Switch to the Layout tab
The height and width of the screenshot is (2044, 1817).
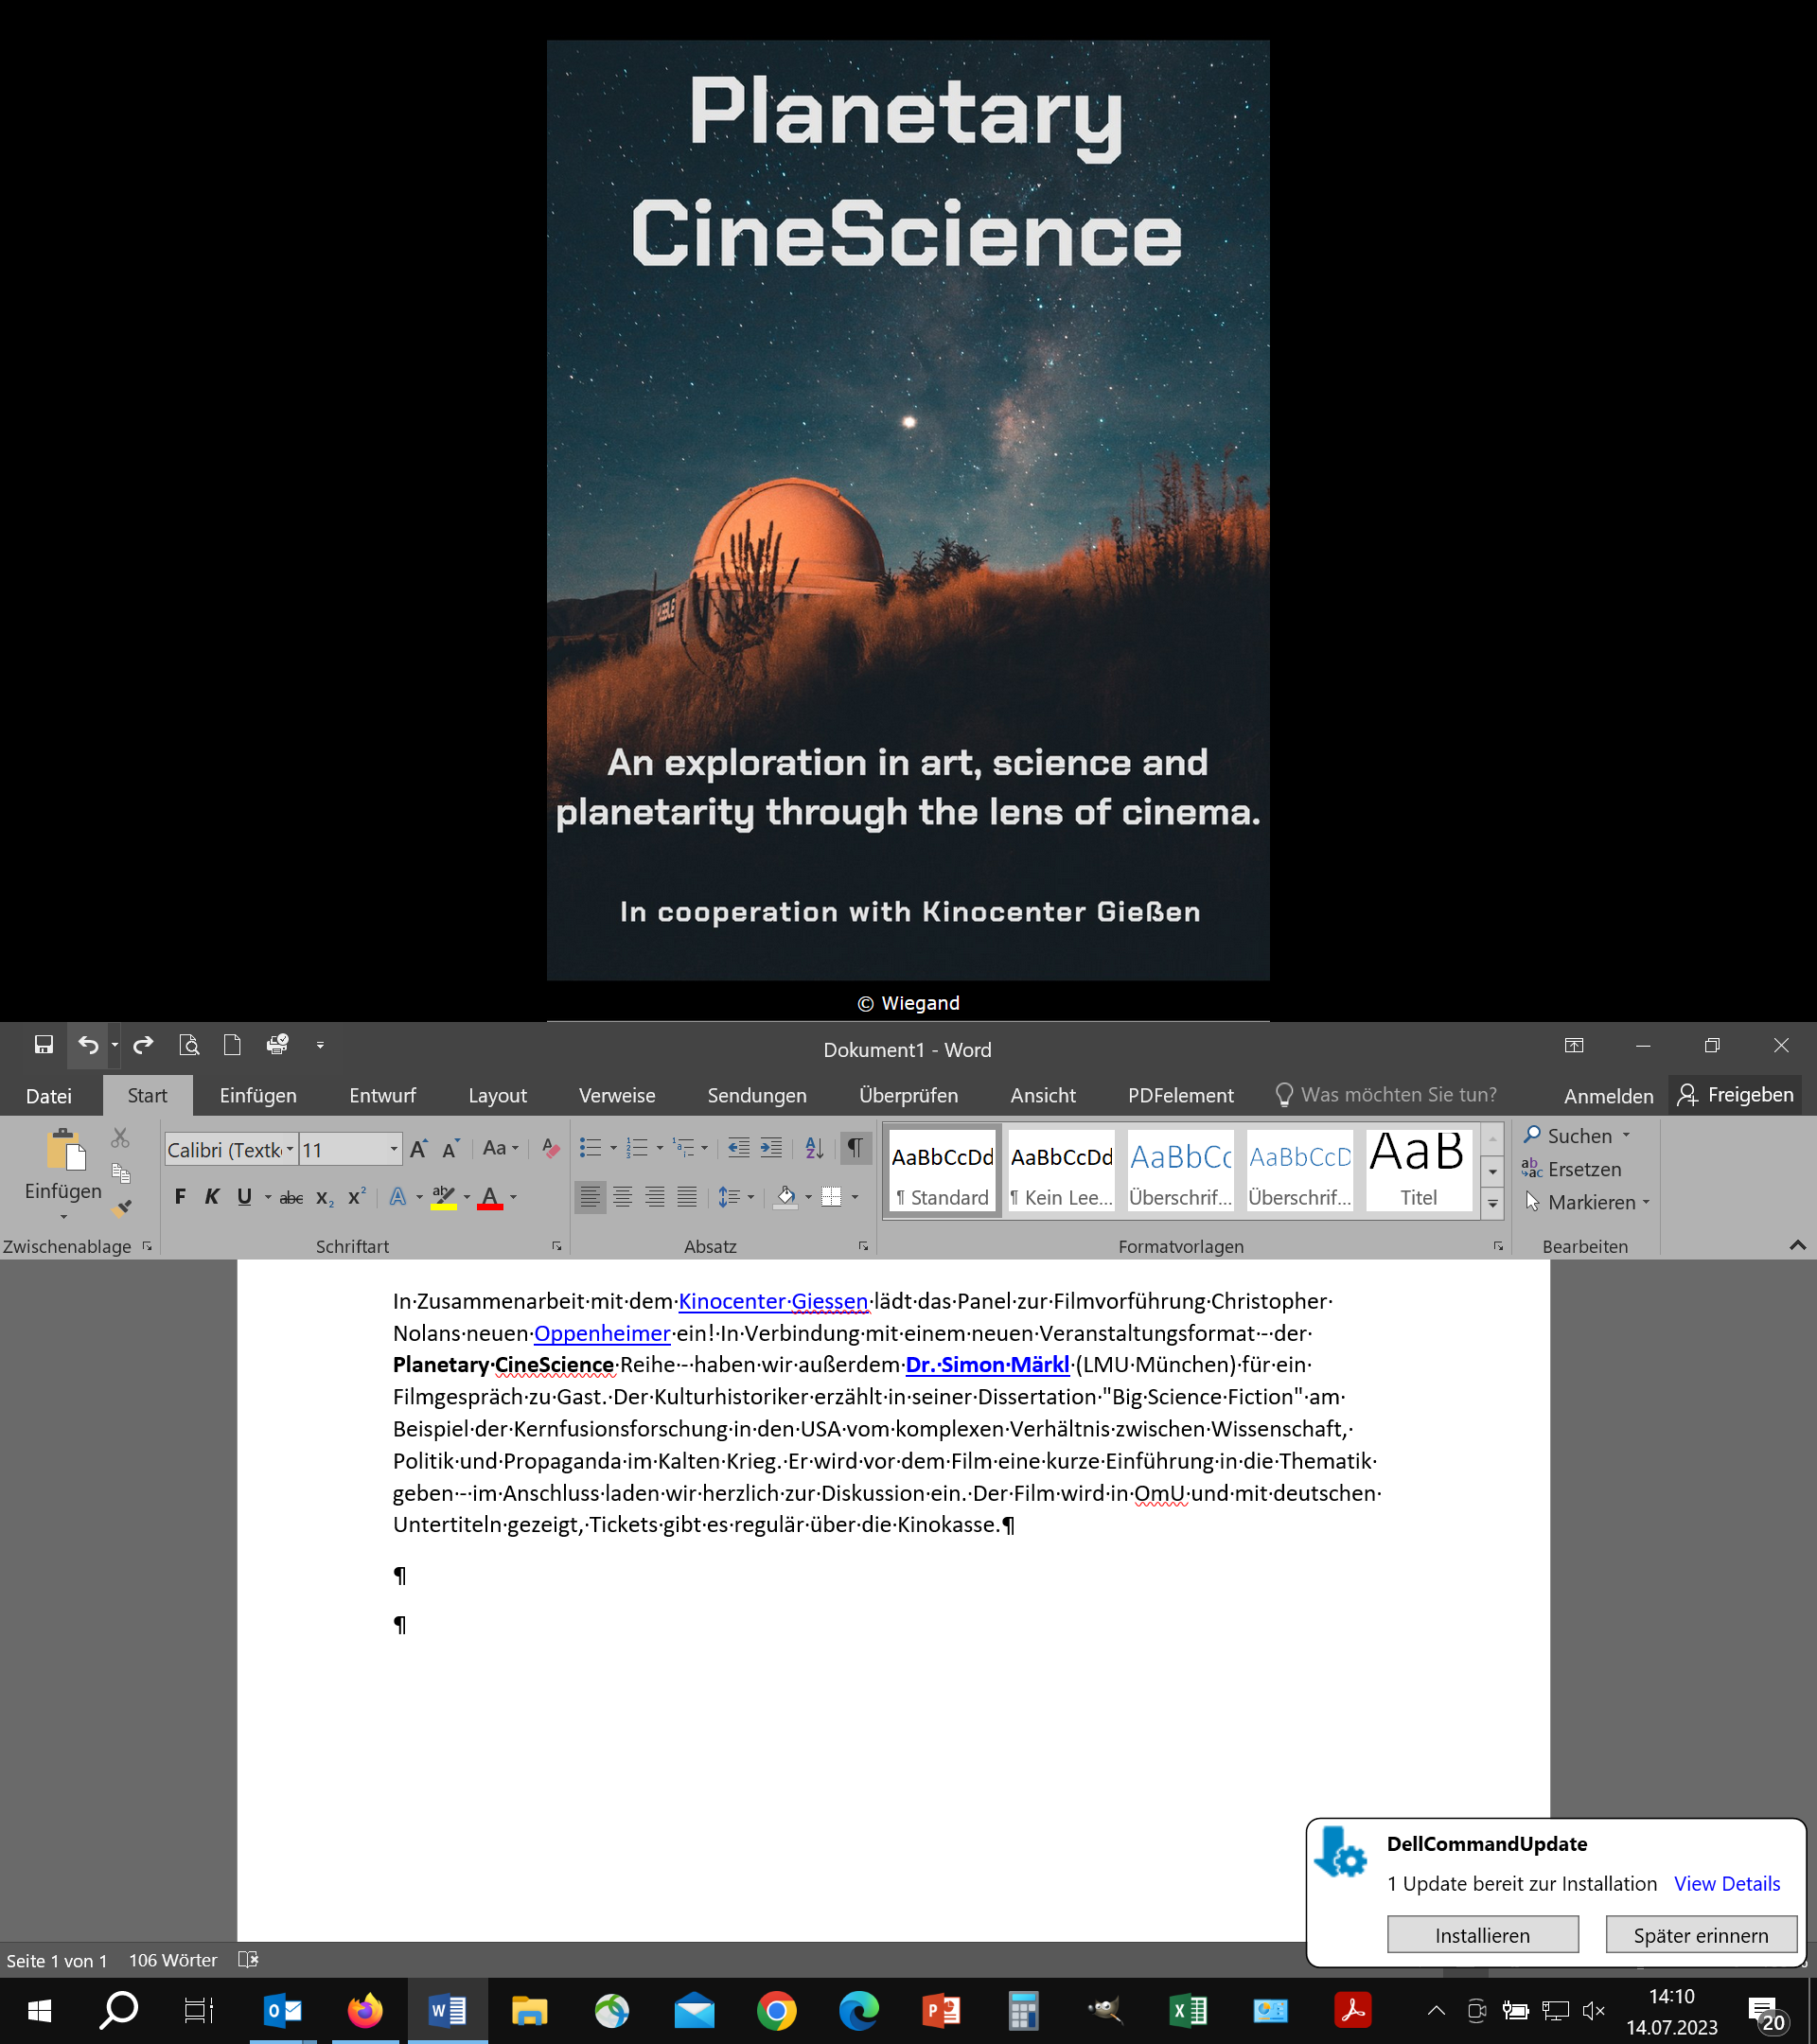coord(498,1096)
